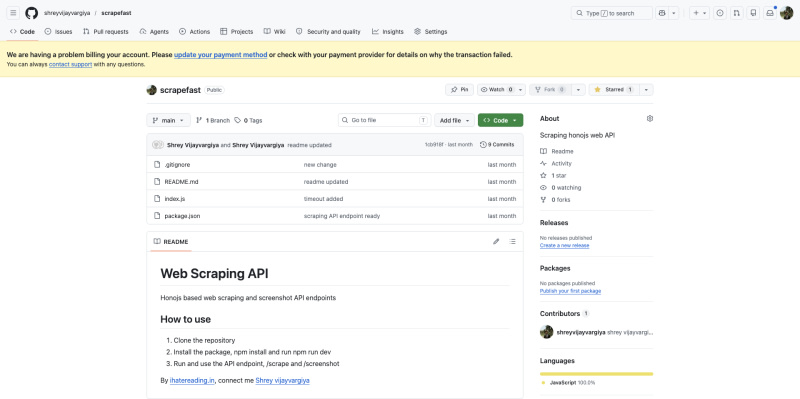Screen dimensions: 800x399
Task: Pin the scrapefast repository
Action: pos(459,90)
